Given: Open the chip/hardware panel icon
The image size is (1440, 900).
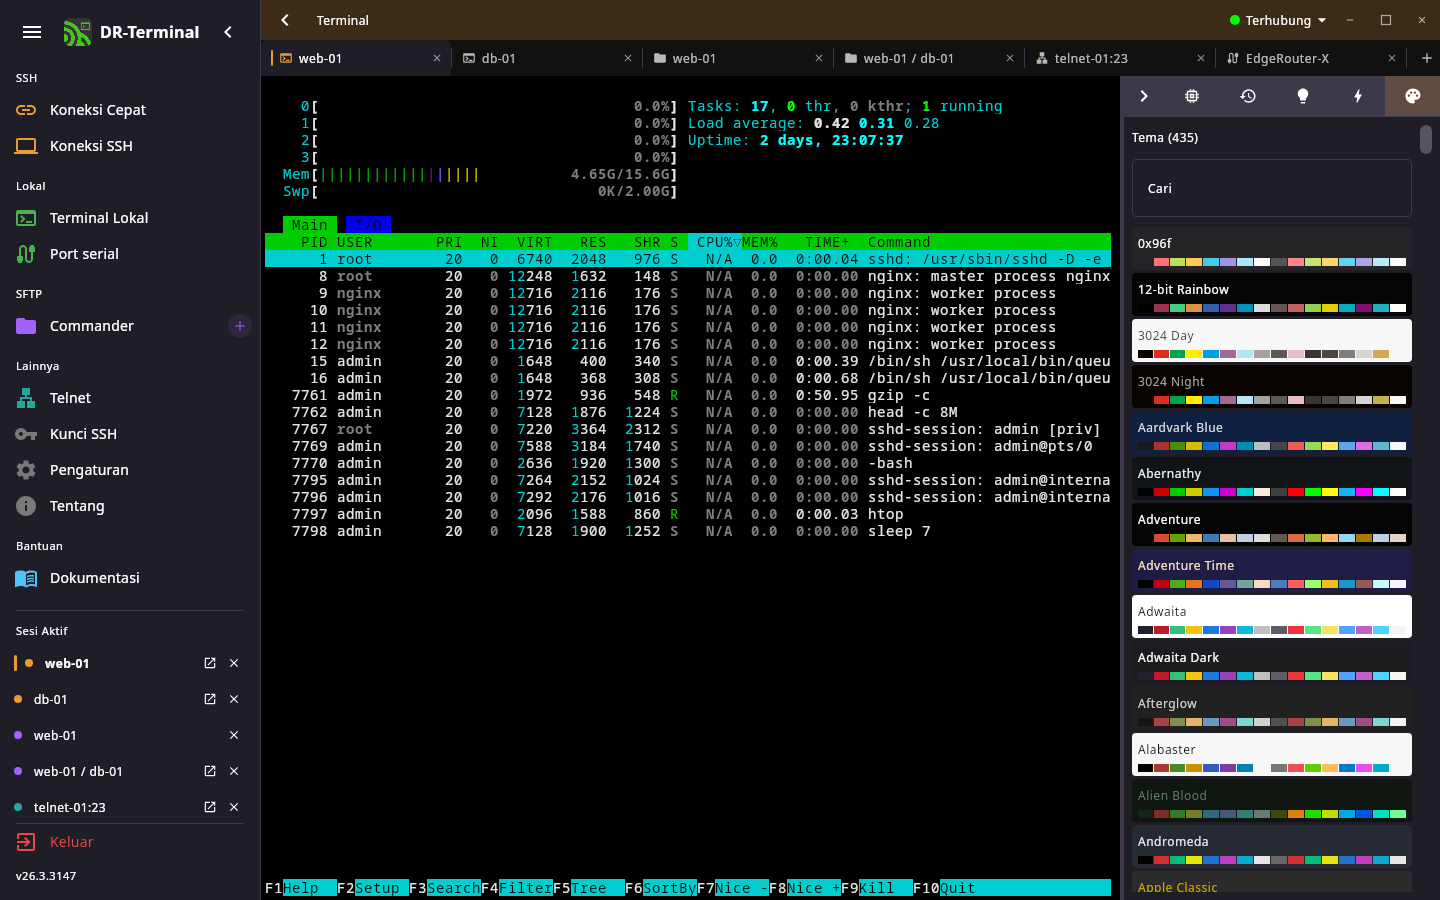Looking at the screenshot, I should coord(1192,96).
